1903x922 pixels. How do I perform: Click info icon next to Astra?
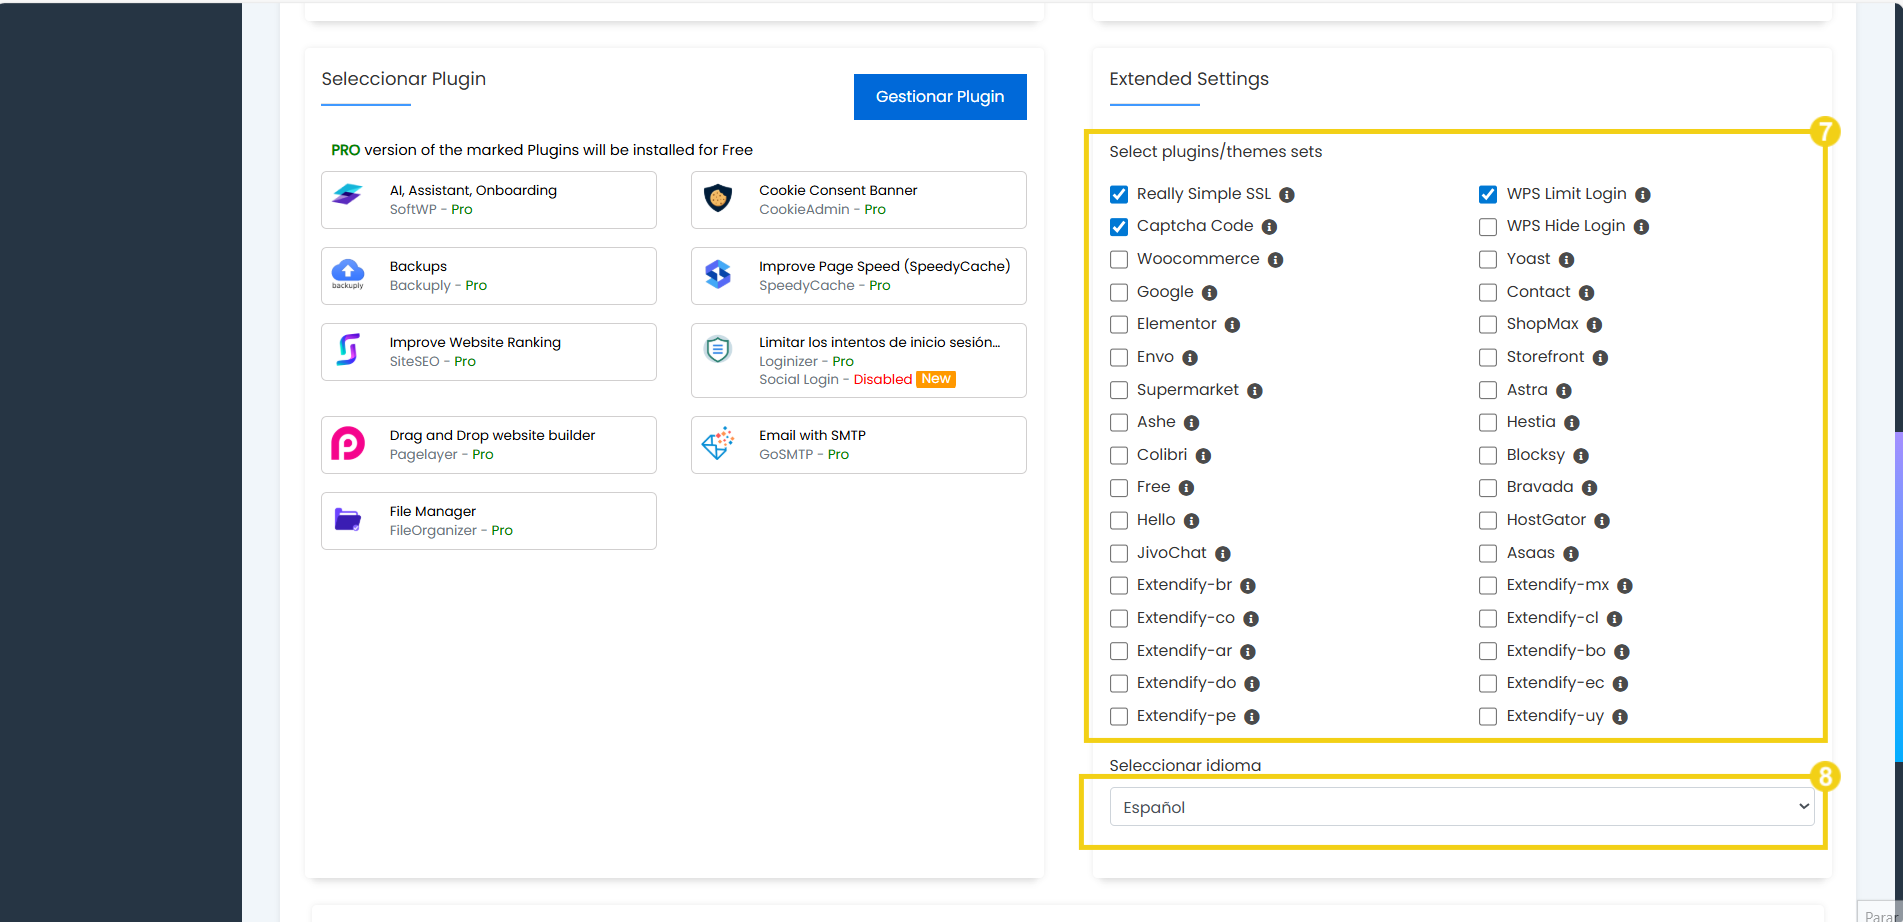tap(1563, 391)
